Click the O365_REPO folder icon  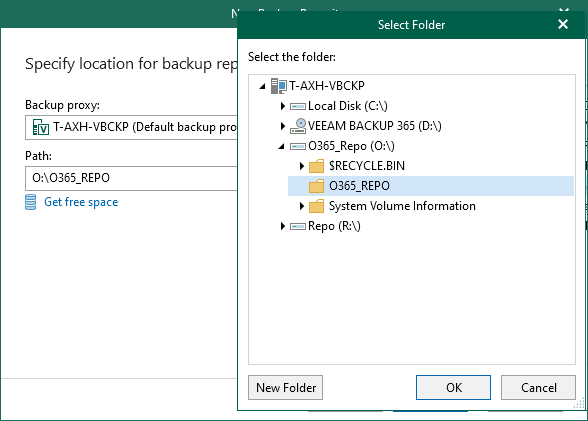click(x=316, y=186)
